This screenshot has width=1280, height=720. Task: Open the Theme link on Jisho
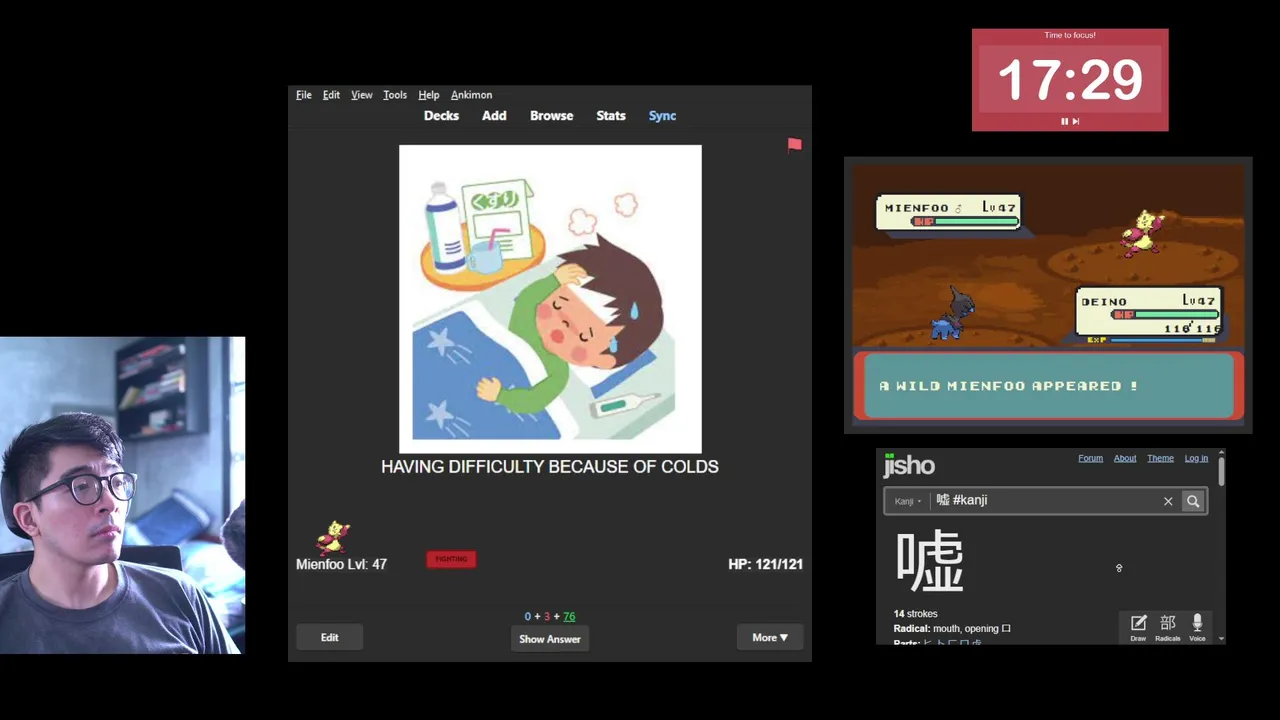1160,458
